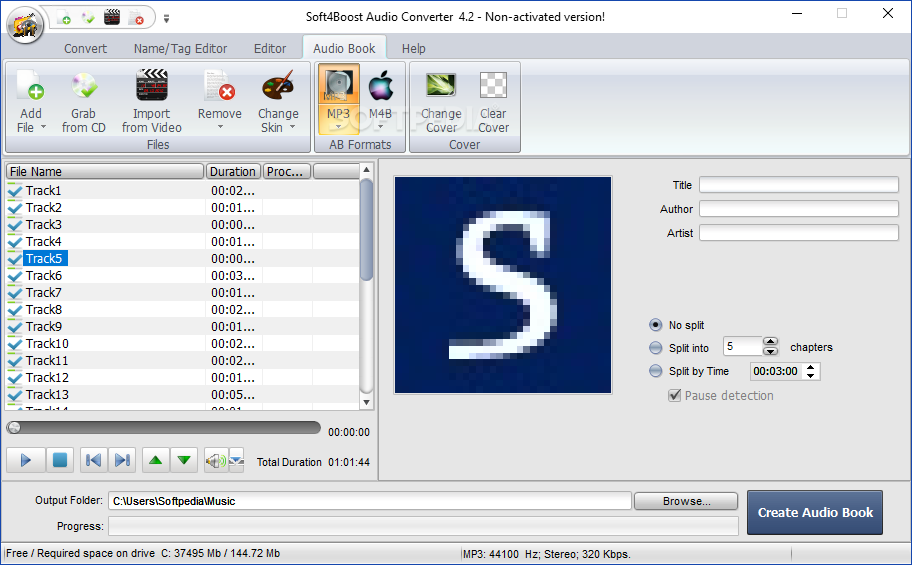Uncheck the Track12 checkbox
This screenshot has height=565, width=912.
click(15, 378)
